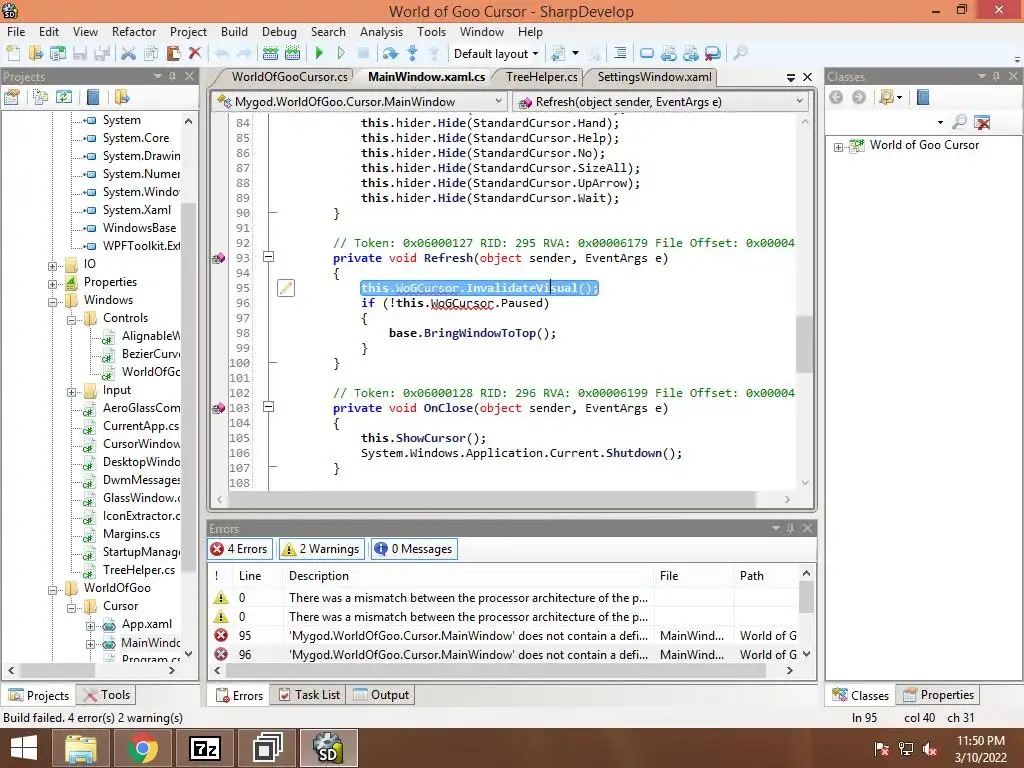
Task: Collapse the OnClose method fold marker
Action: (268, 407)
